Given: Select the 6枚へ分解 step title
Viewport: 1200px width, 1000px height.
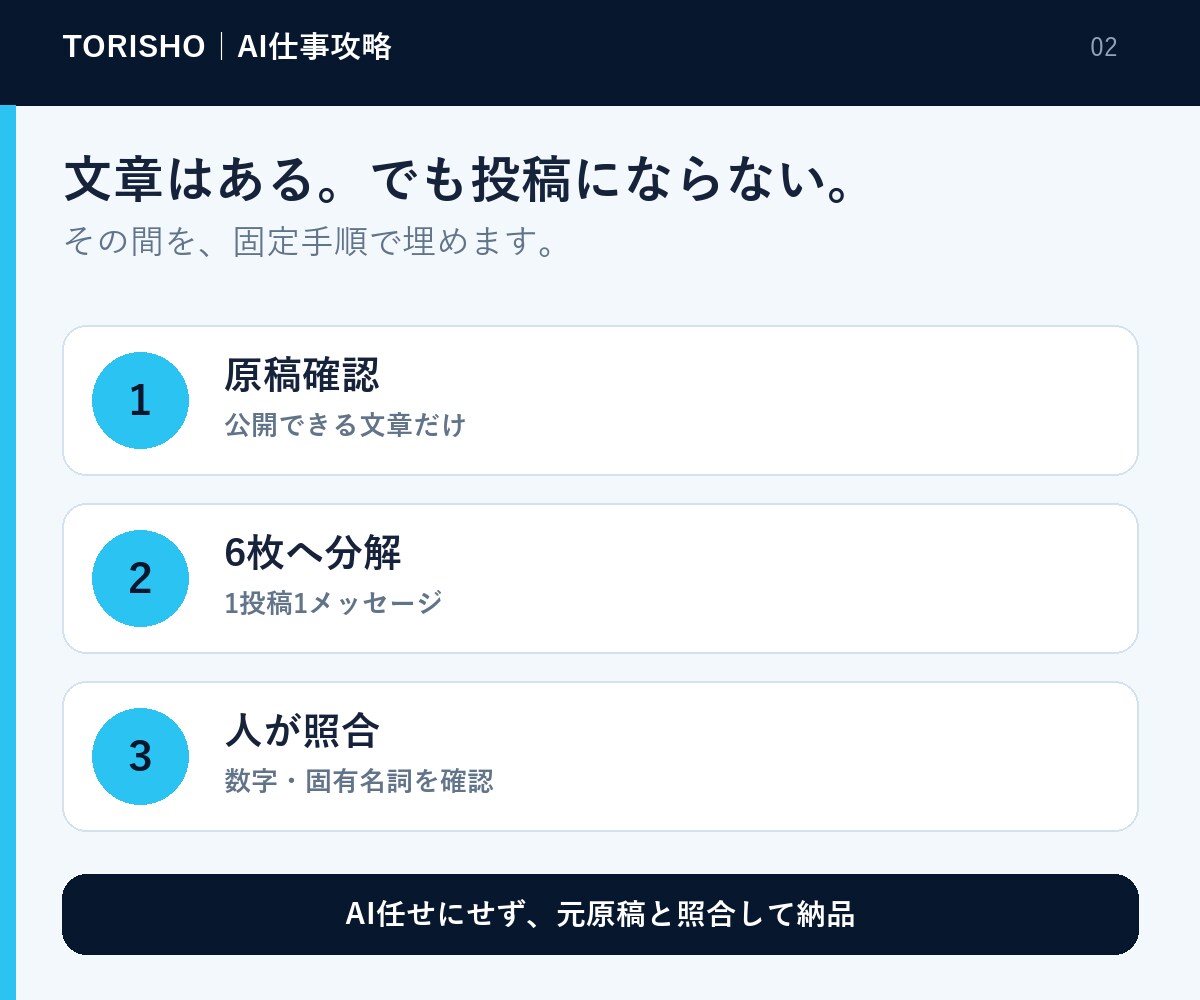Looking at the screenshot, I should 313,553.
